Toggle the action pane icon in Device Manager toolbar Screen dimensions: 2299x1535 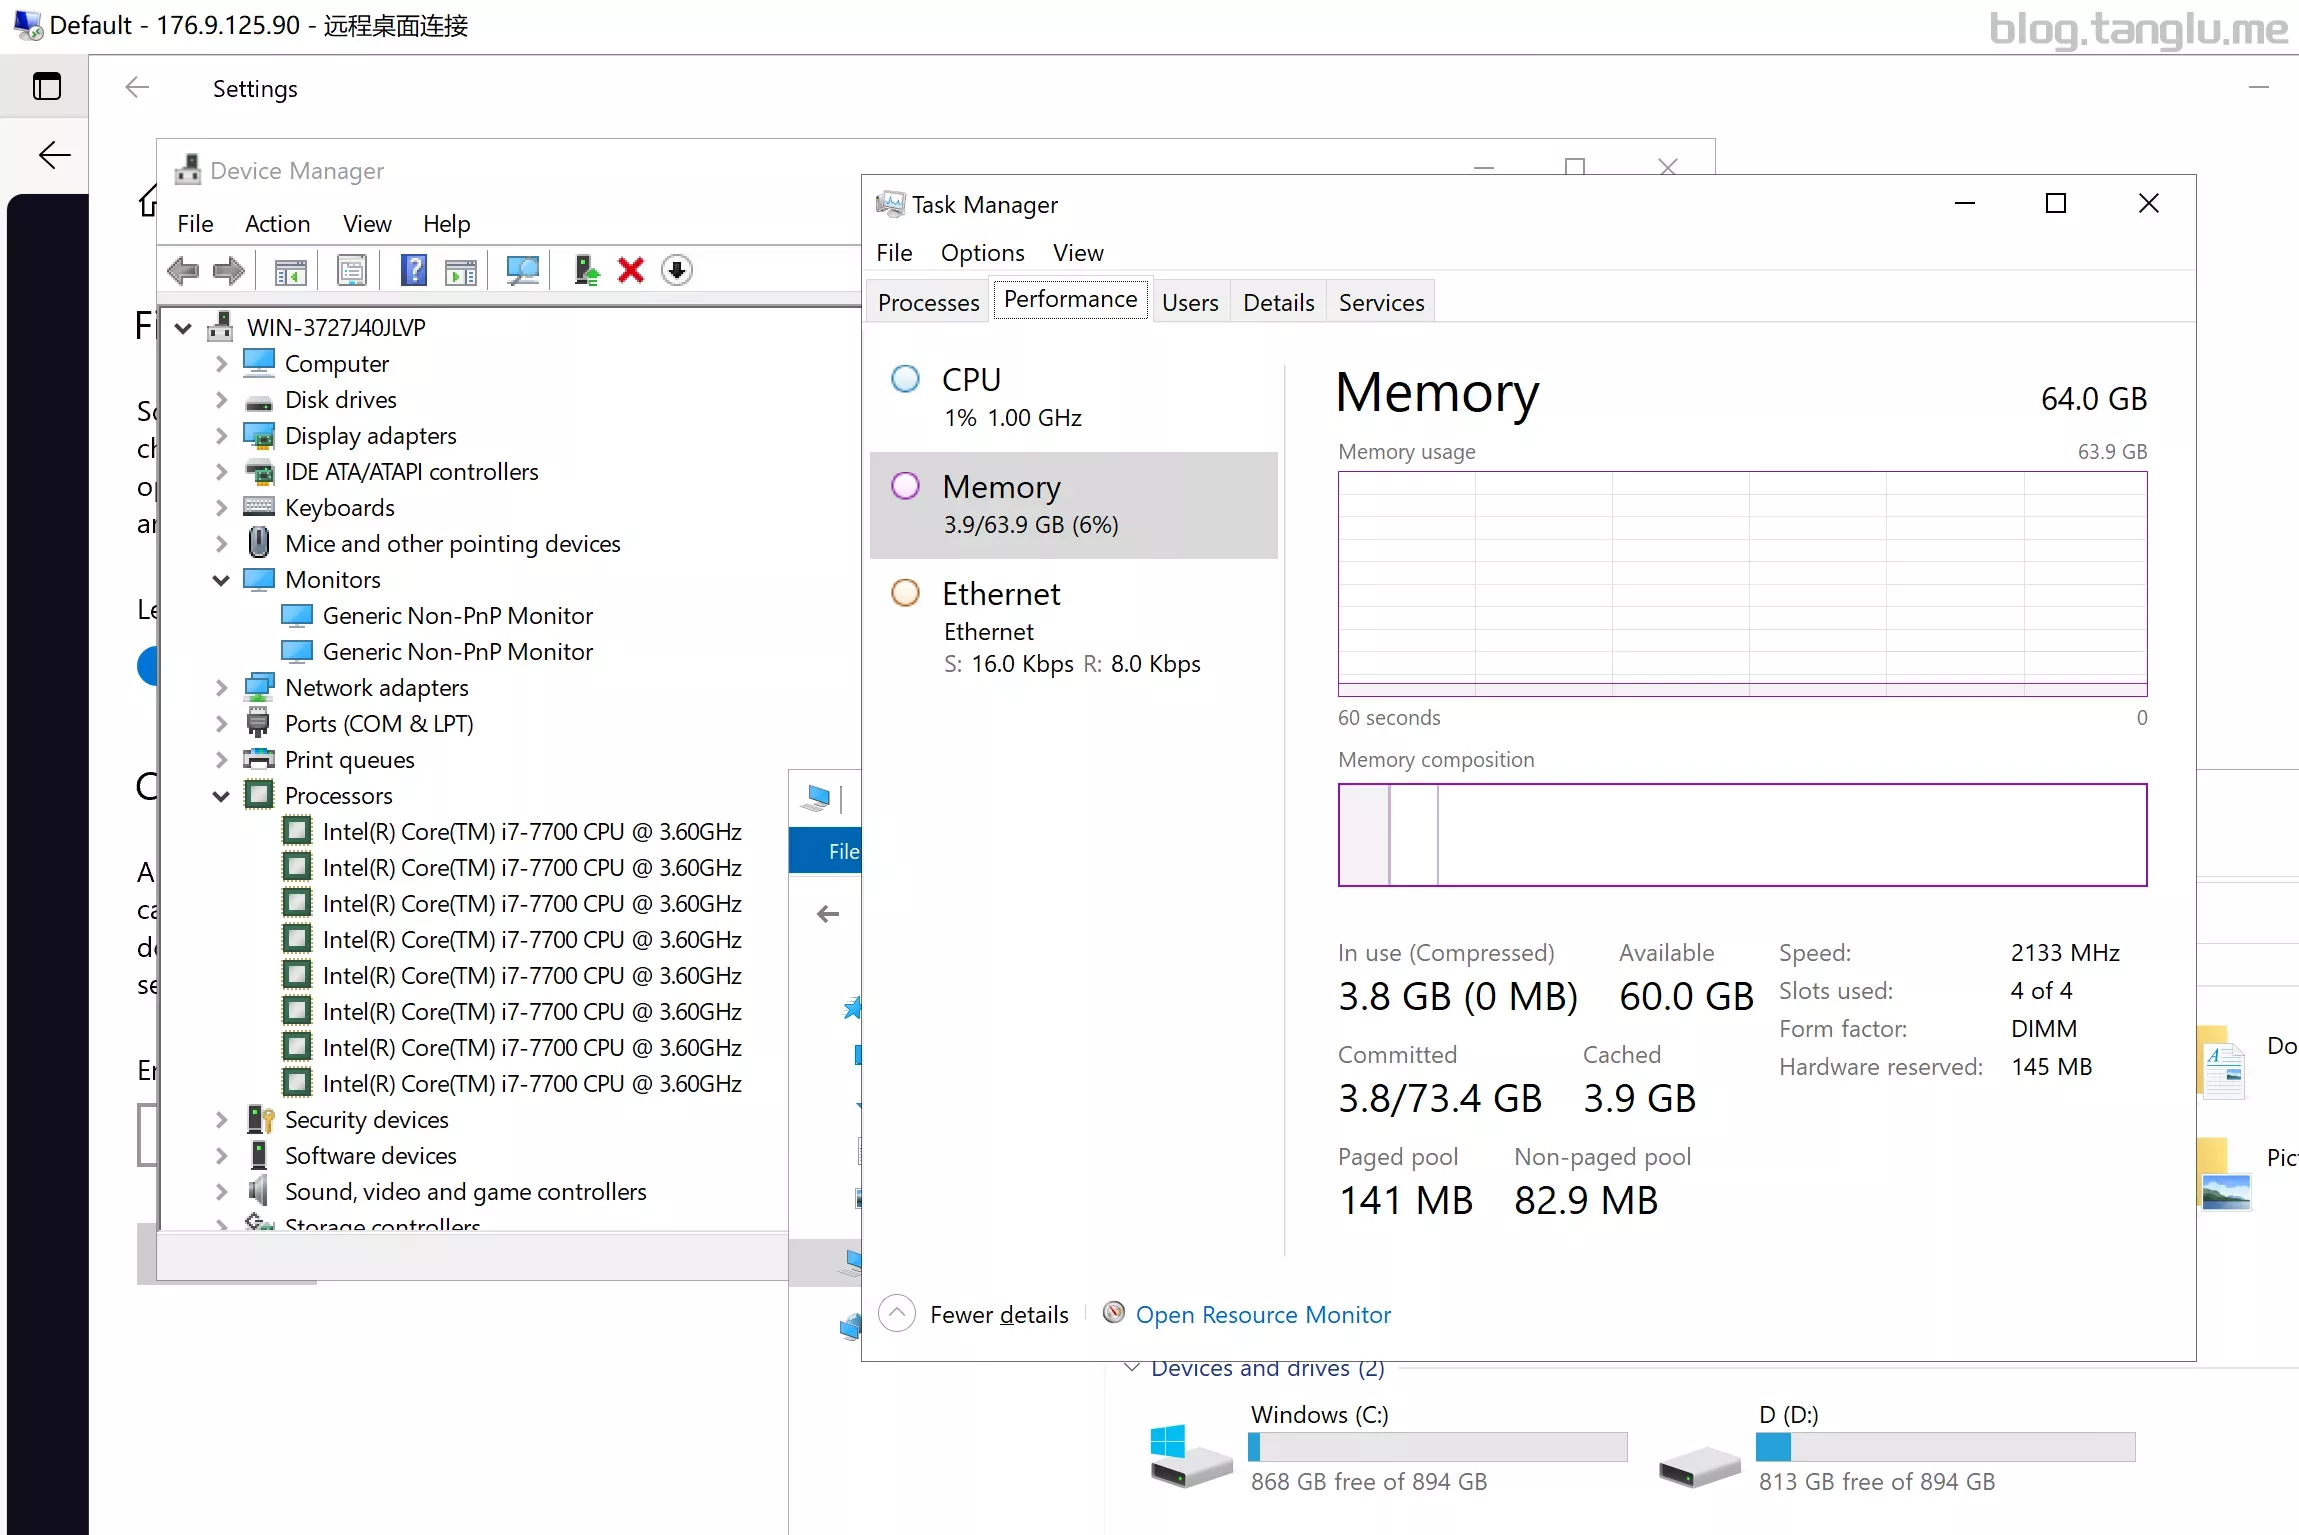[461, 270]
